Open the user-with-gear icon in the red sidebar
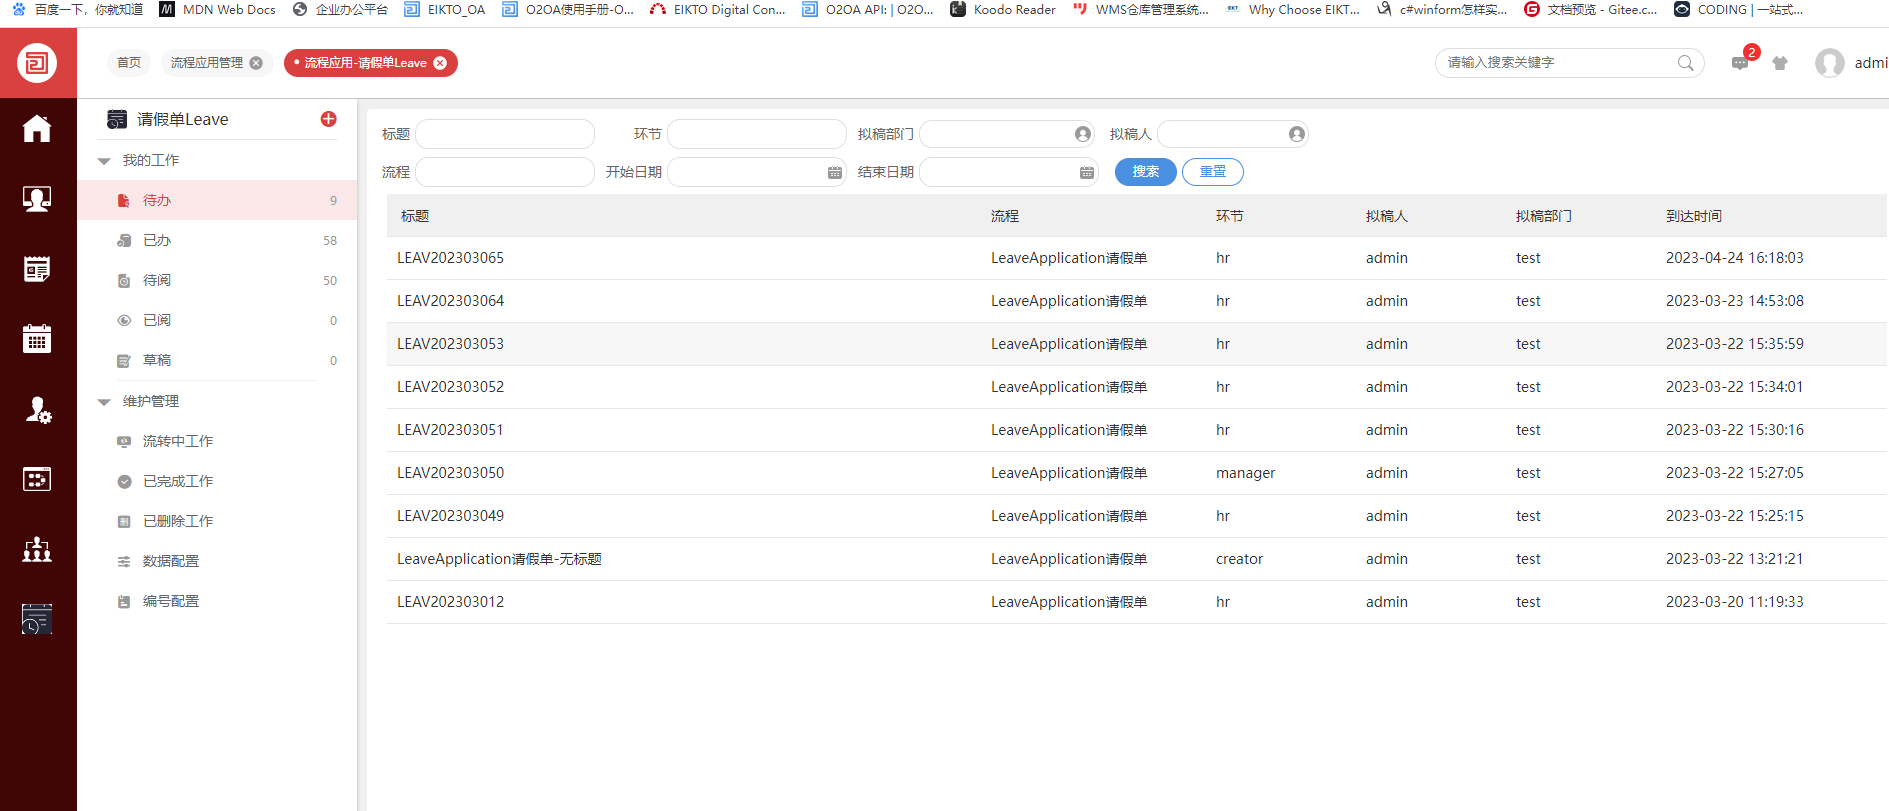The image size is (1889, 811). [37, 410]
